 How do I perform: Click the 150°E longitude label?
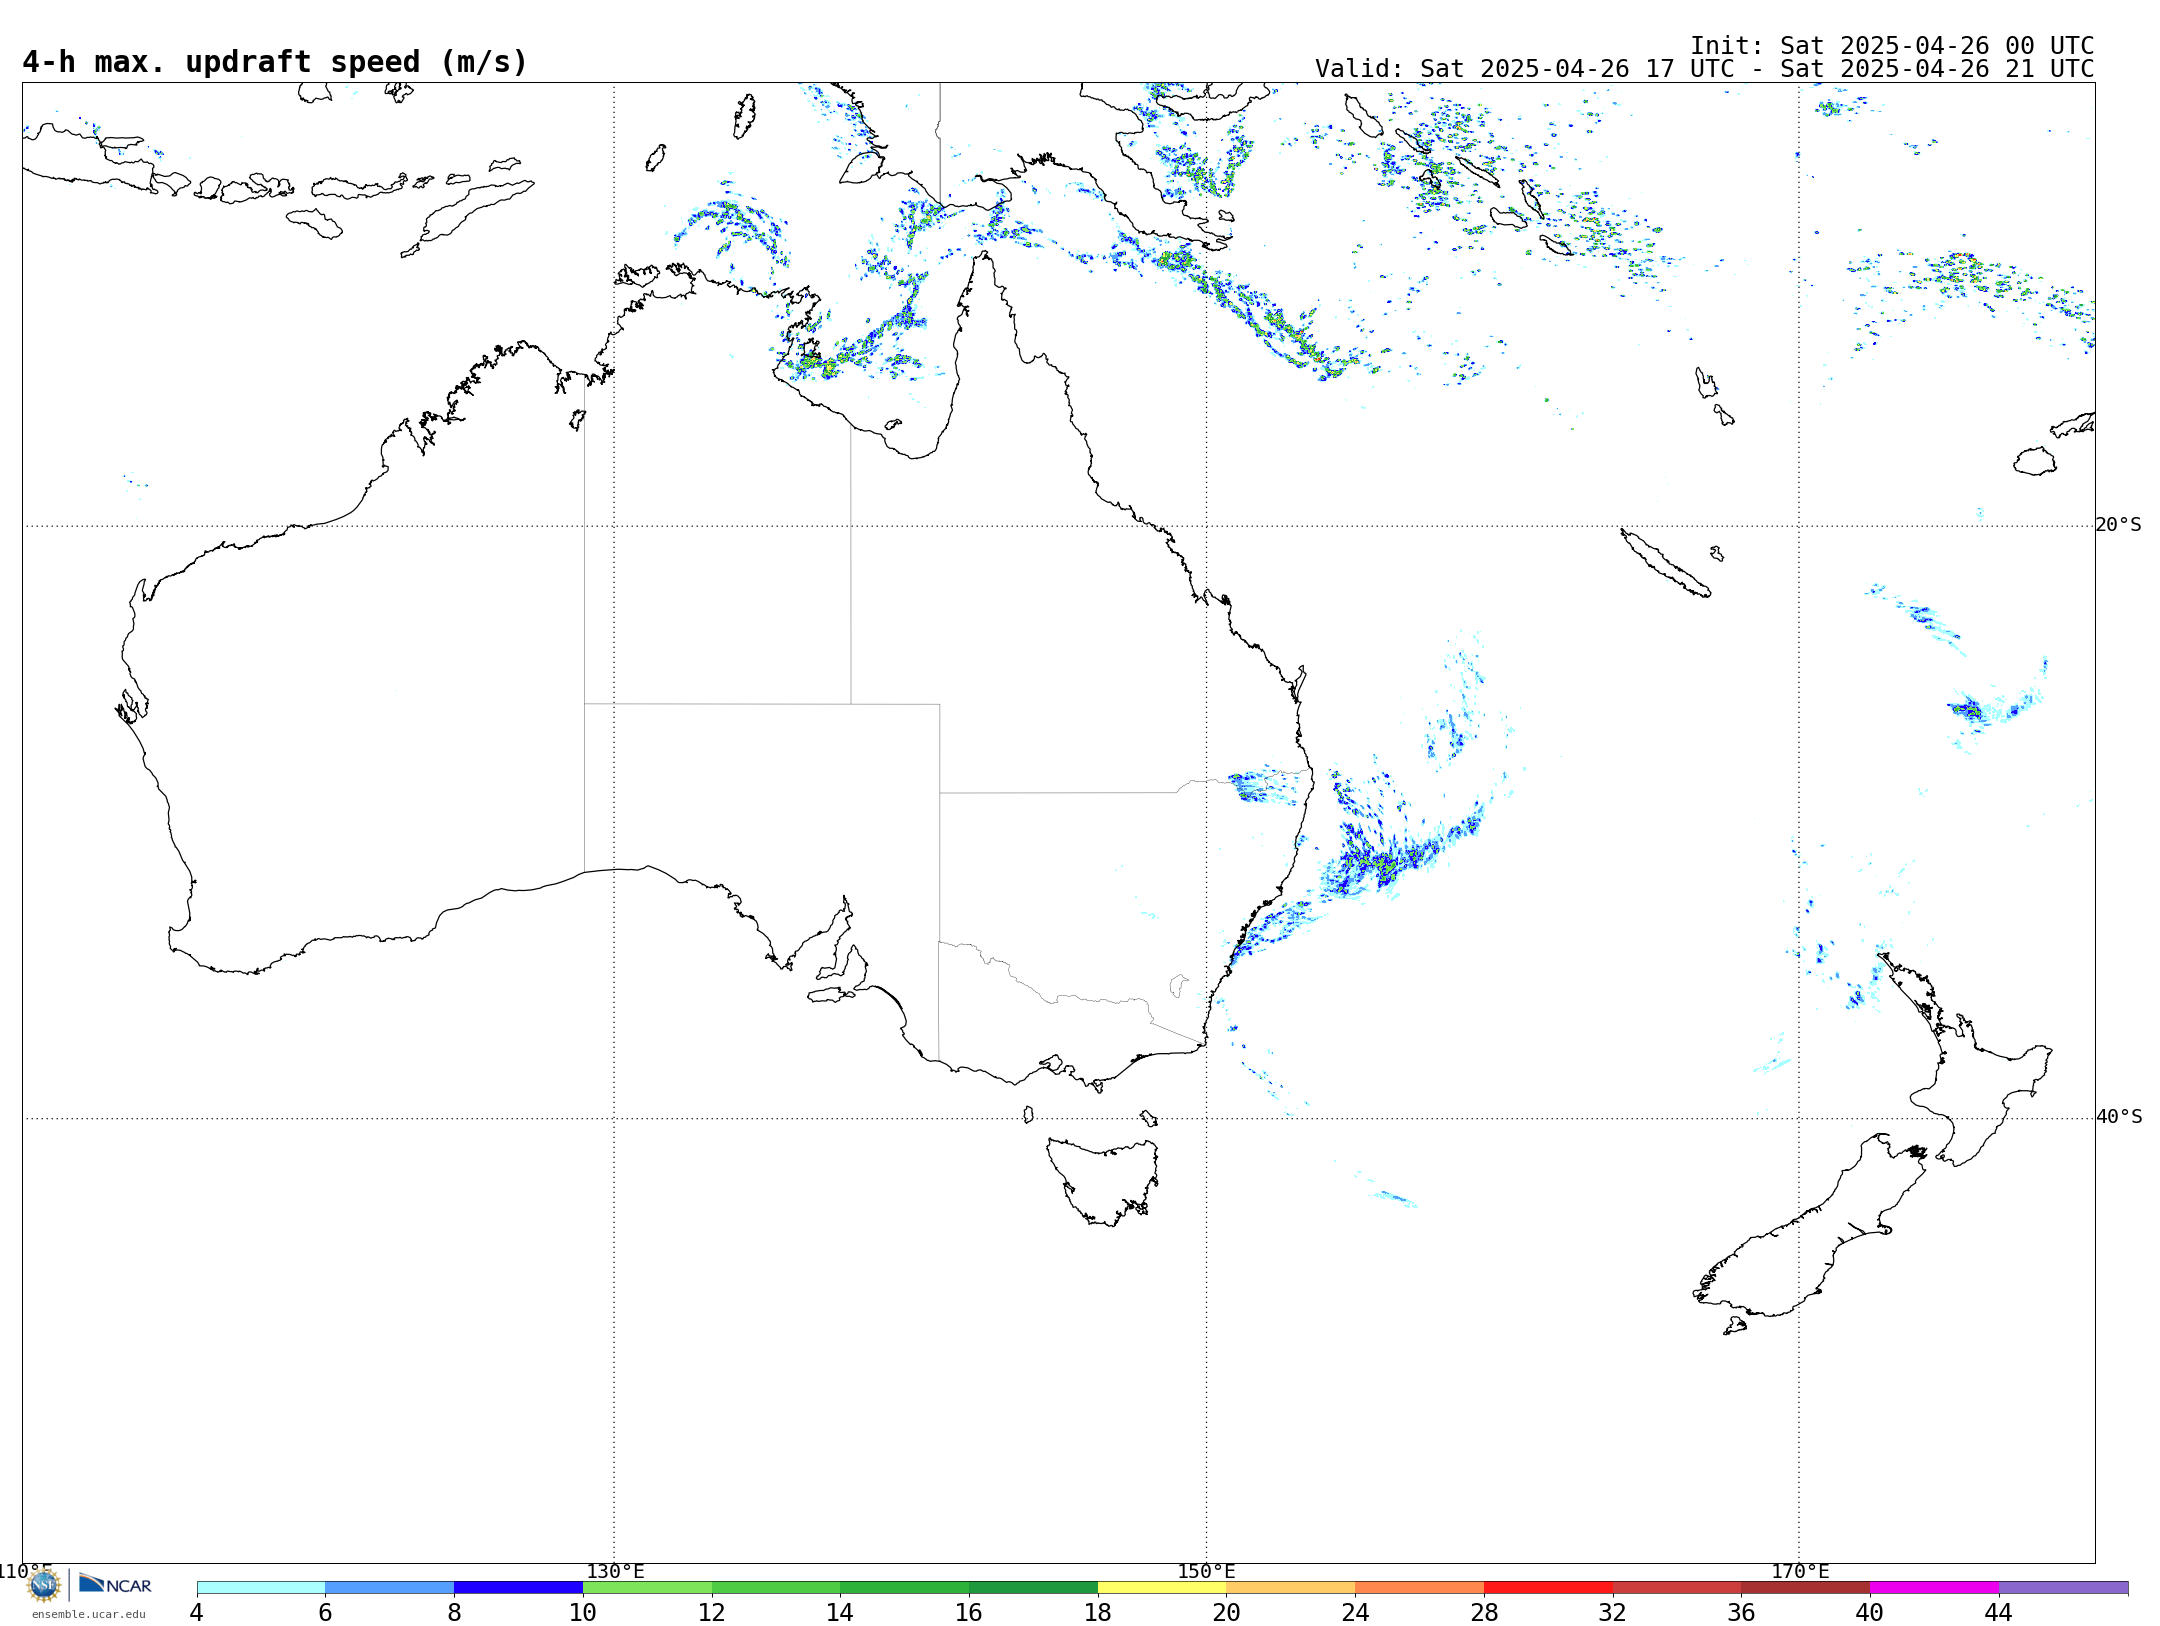1206,1571
